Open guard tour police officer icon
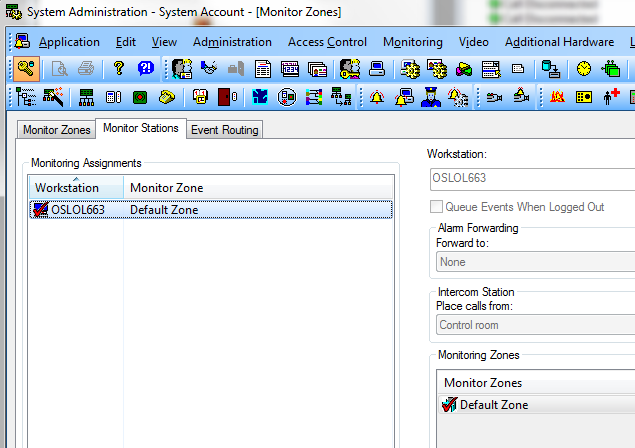The width and height of the screenshot is (635, 448). point(431,98)
